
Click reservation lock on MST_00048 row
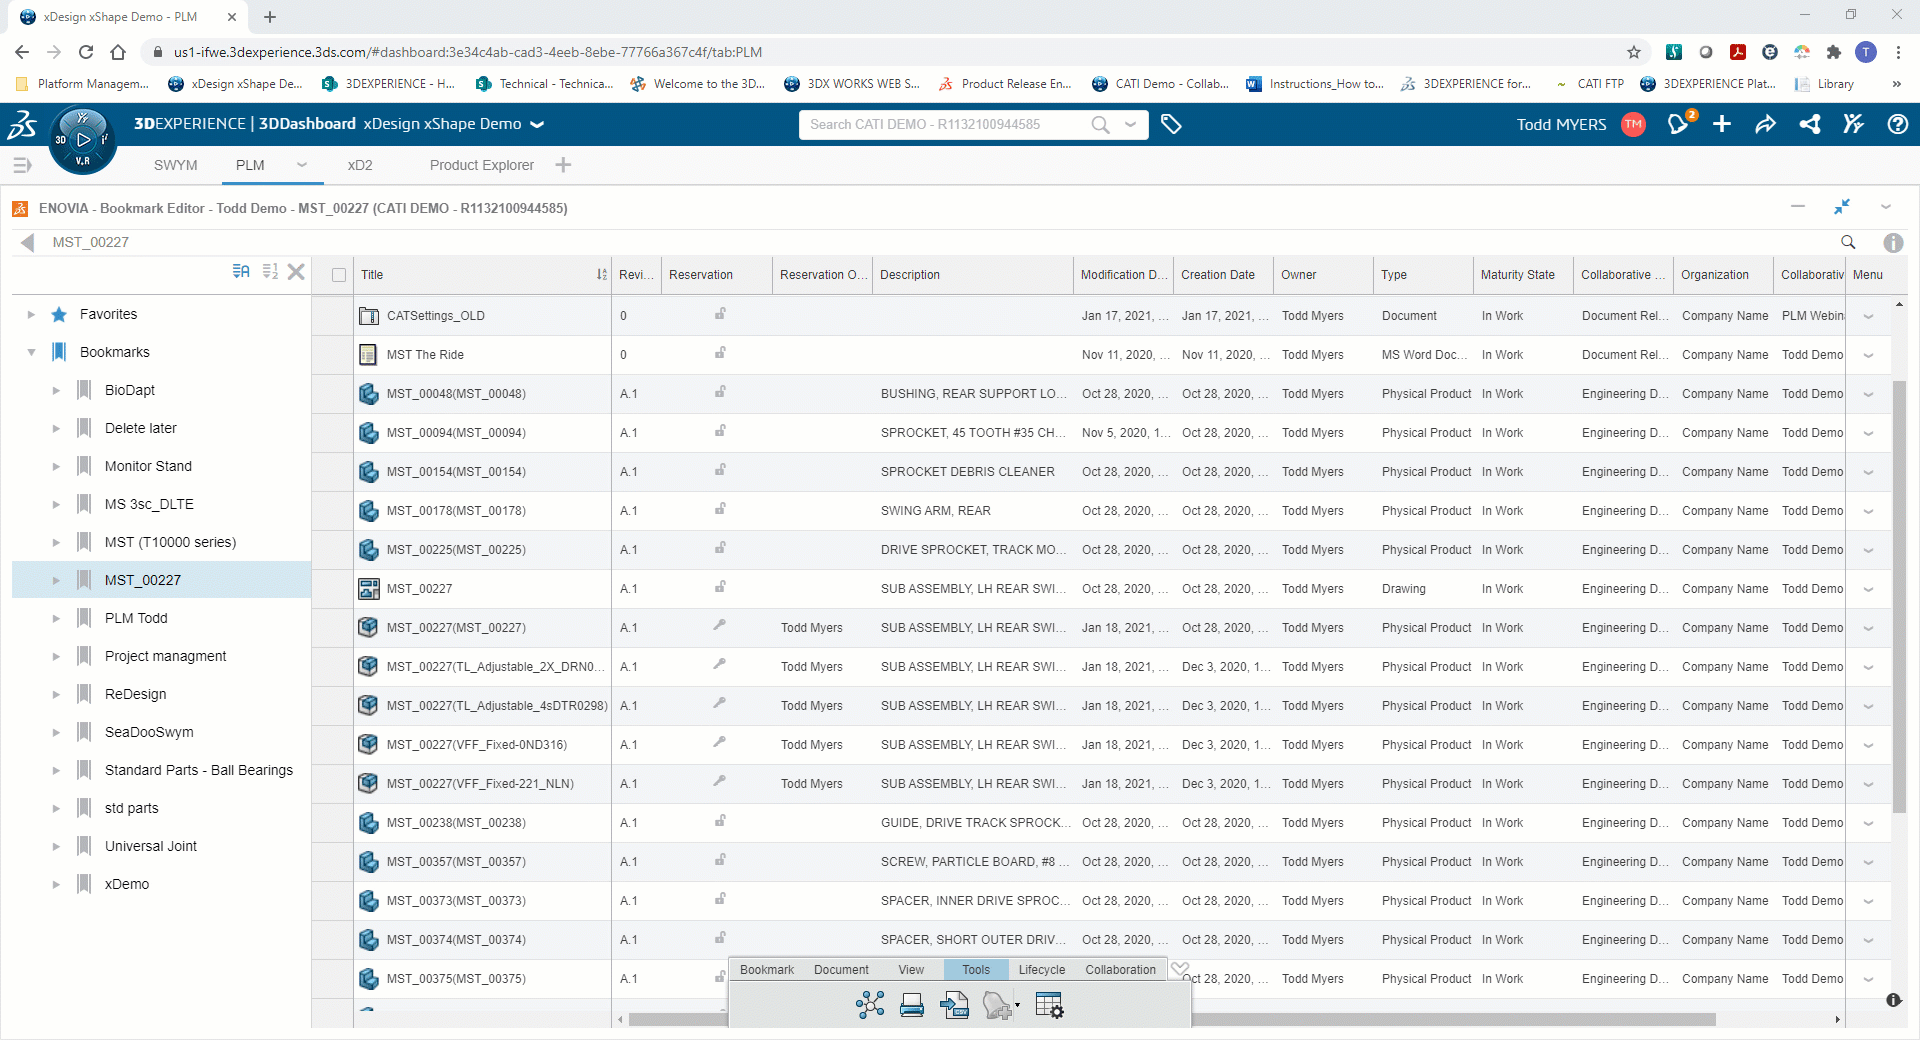[720, 392]
